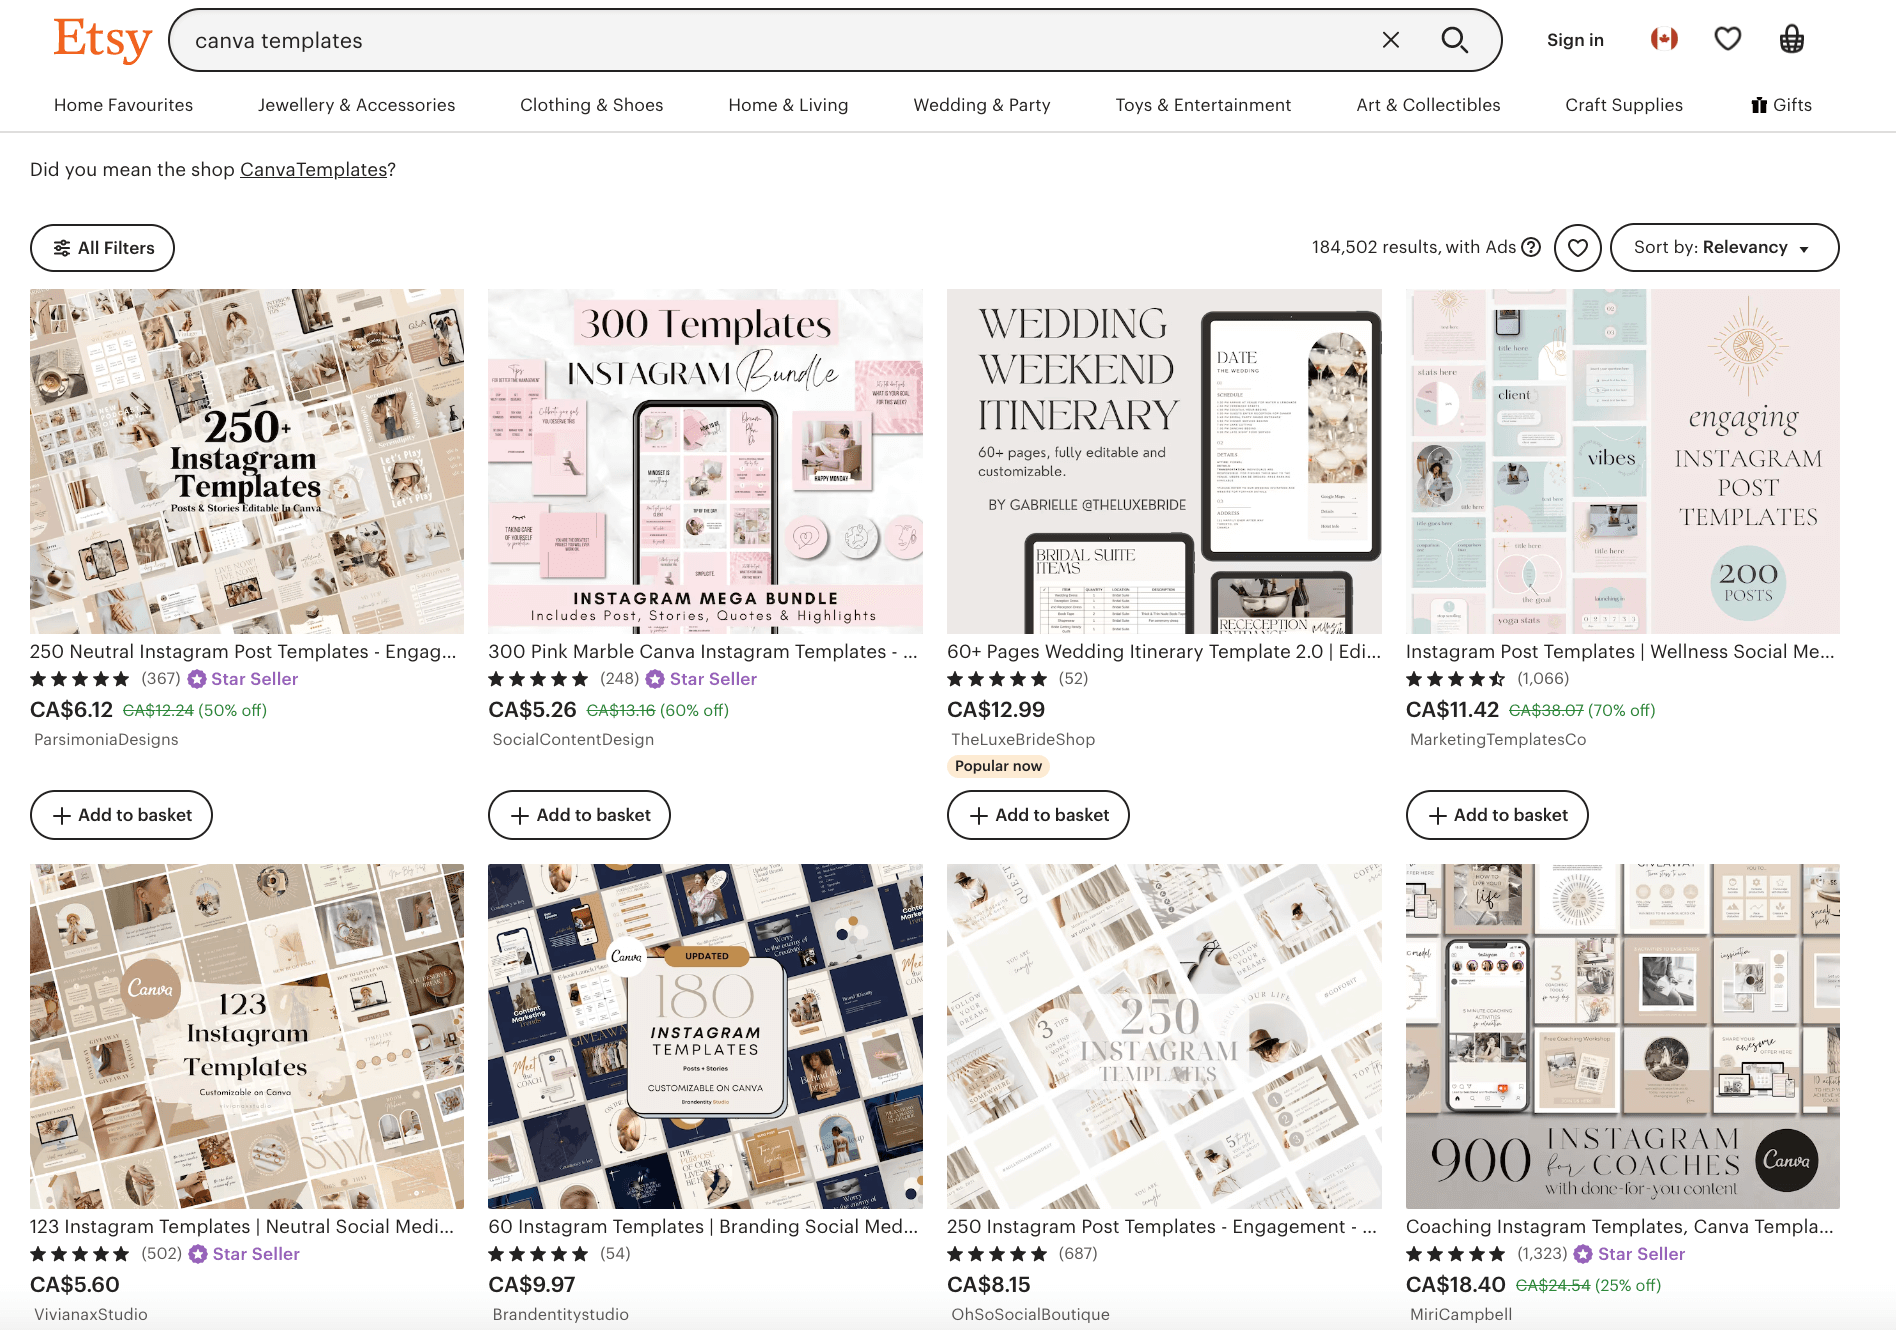Open the 250+ Instagram Templates neutral thumbnail
This screenshot has height=1330, width=1896.
(247, 461)
